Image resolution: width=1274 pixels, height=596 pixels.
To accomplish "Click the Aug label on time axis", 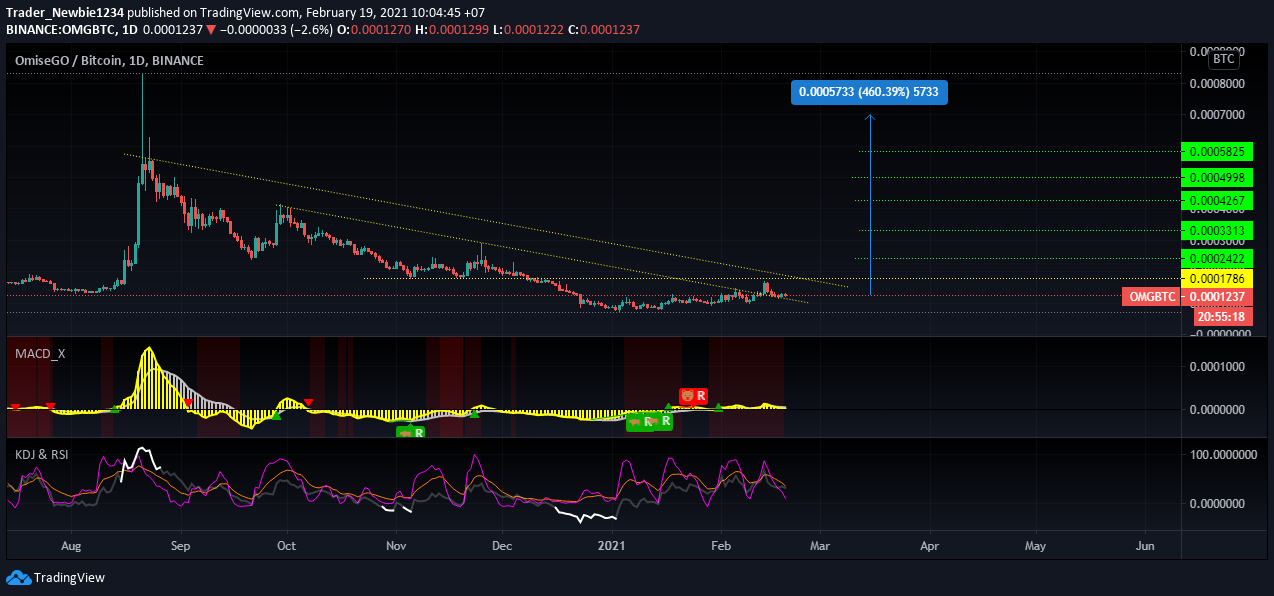I will (x=71, y=546).
